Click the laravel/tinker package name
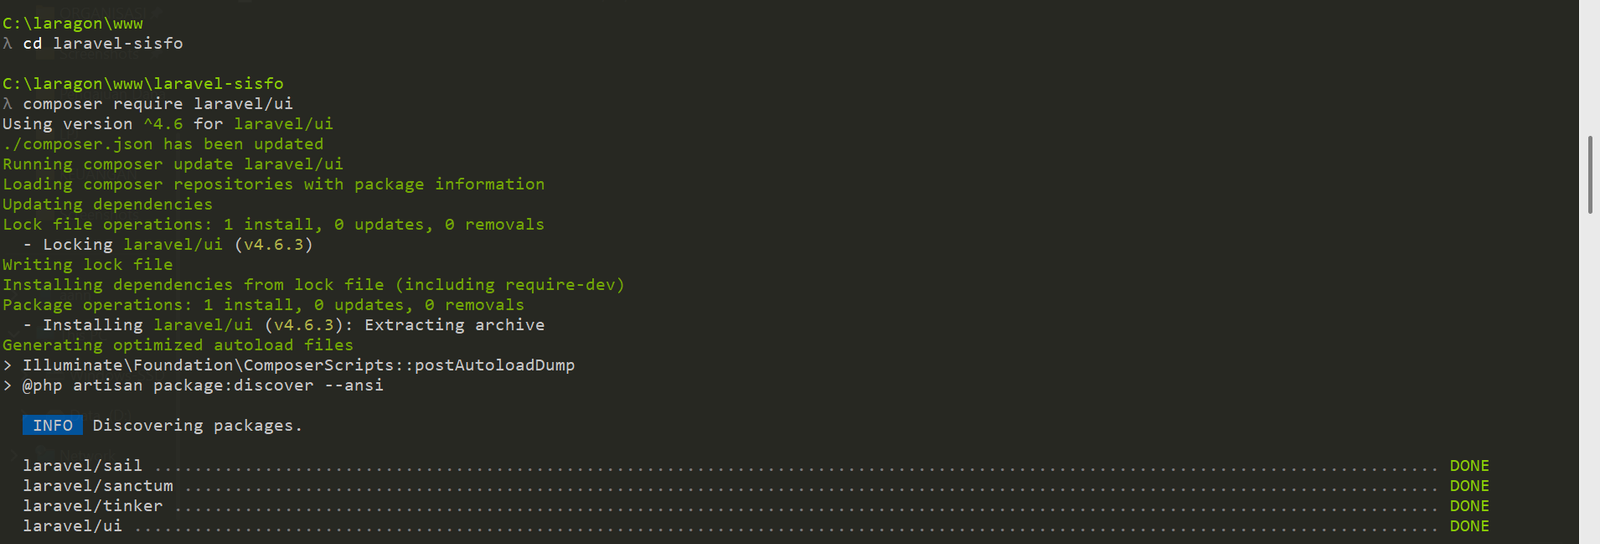This screenshot has width=1600, height=544. tap(93, 506)
